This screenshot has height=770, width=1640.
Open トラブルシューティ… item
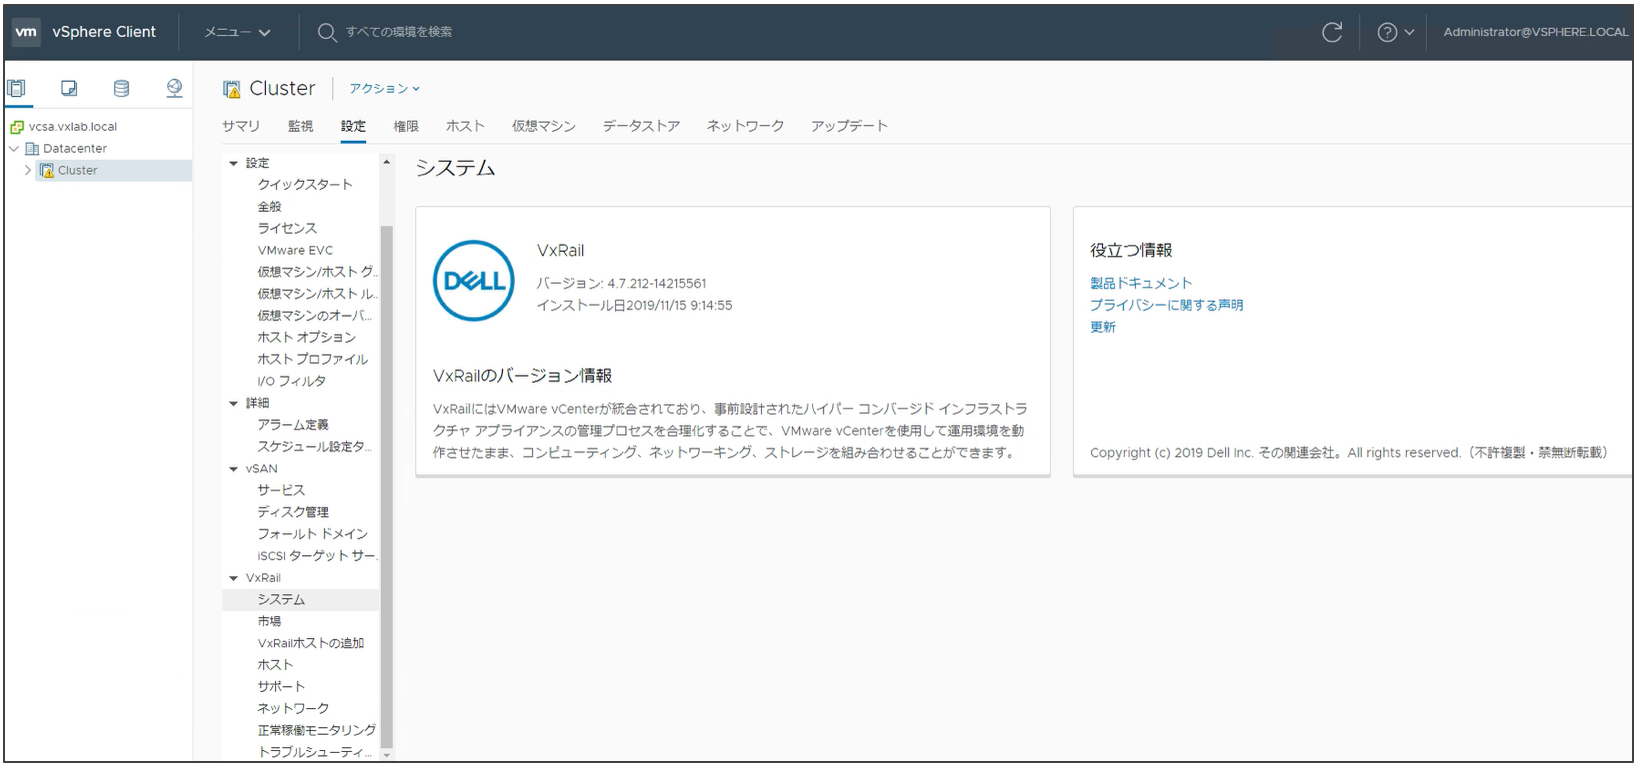(314, 752)
